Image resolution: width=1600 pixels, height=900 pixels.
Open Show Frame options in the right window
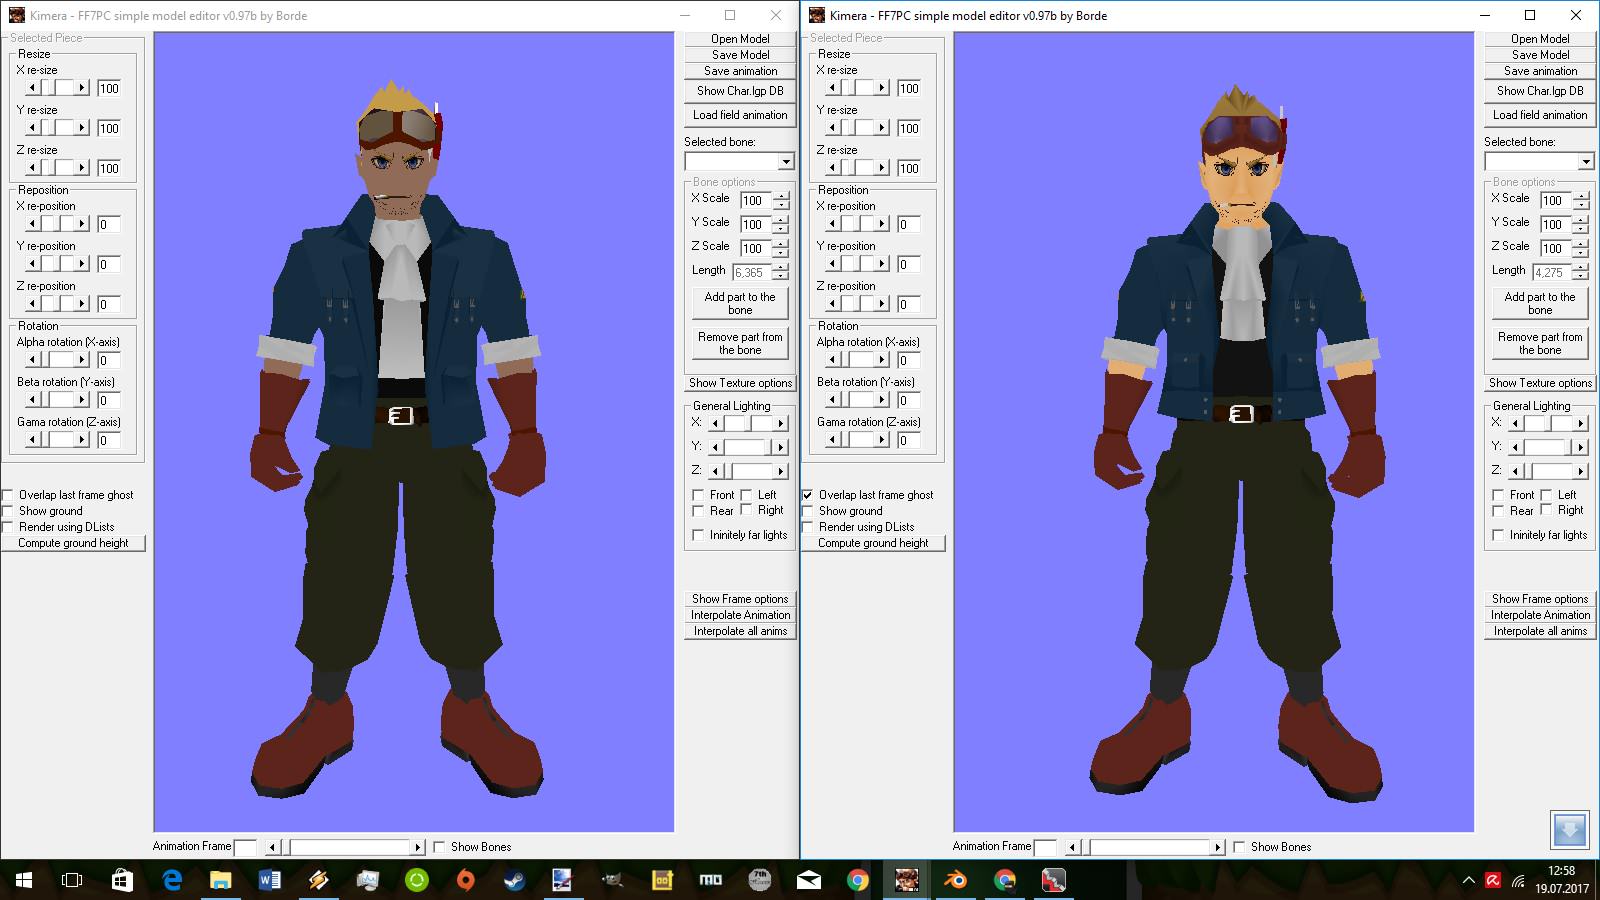[x=1540, y=599]
